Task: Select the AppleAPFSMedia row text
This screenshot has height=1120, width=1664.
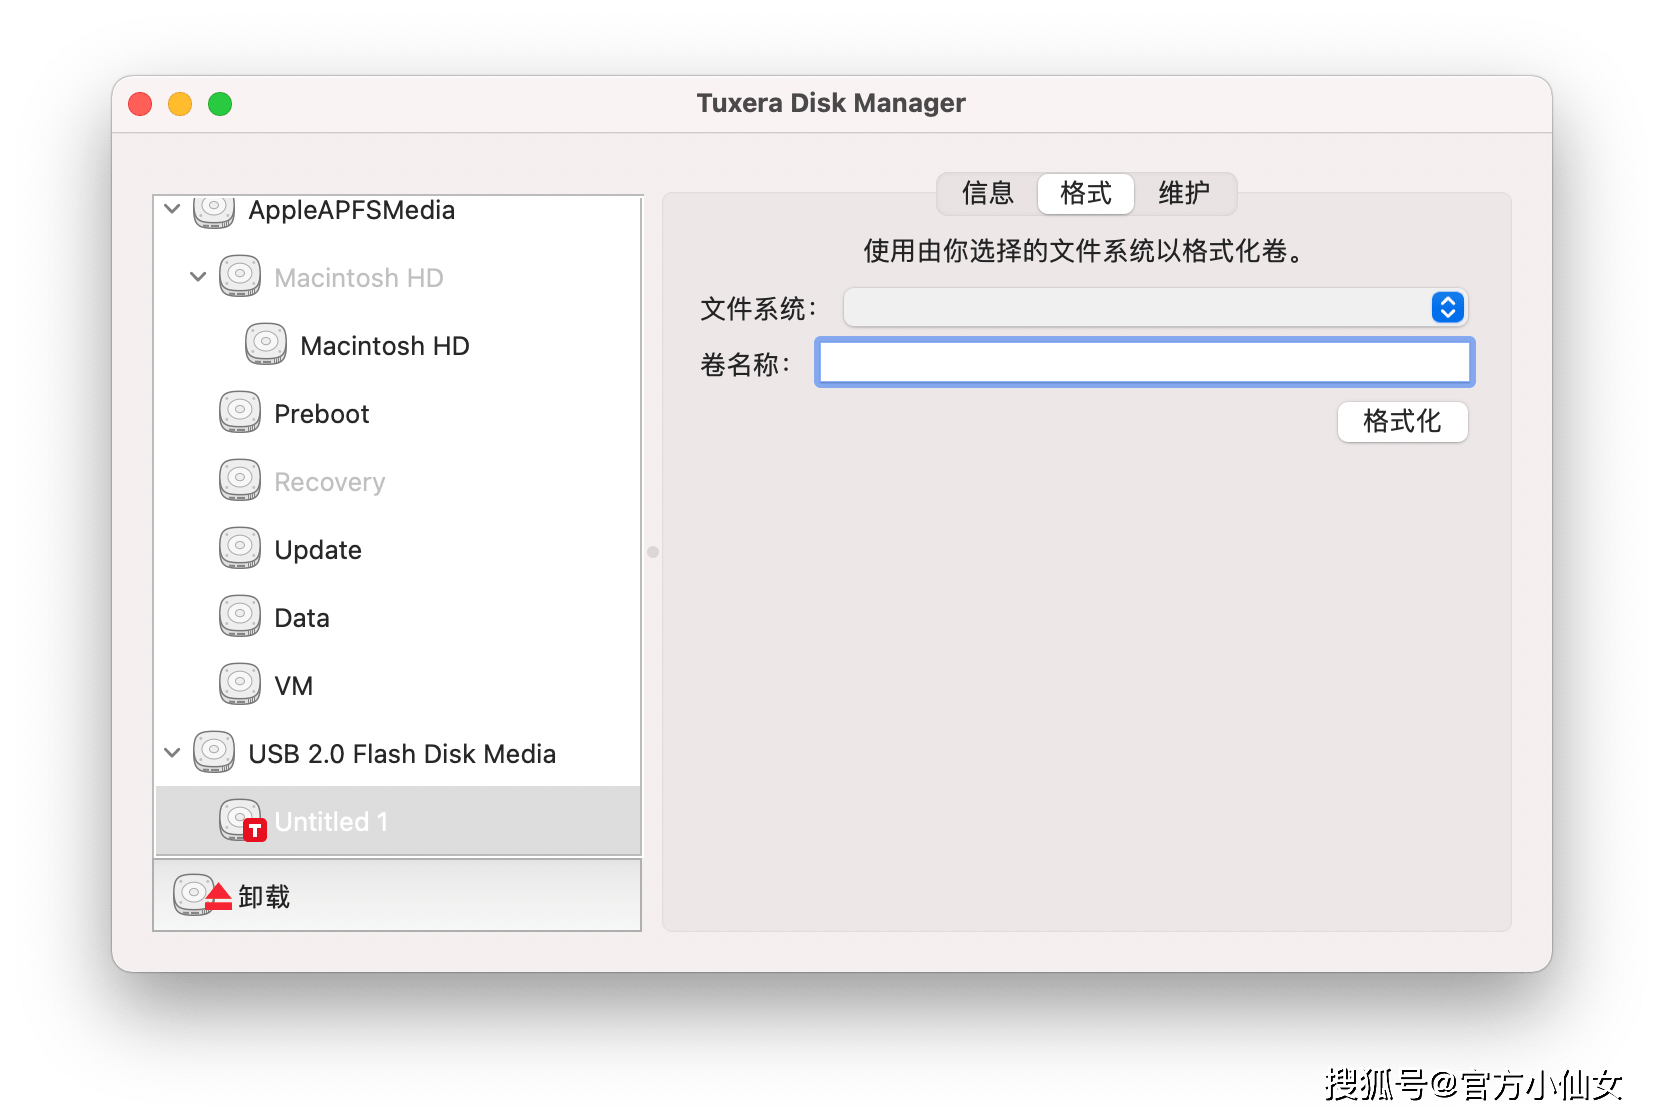Action: point(352,210)
